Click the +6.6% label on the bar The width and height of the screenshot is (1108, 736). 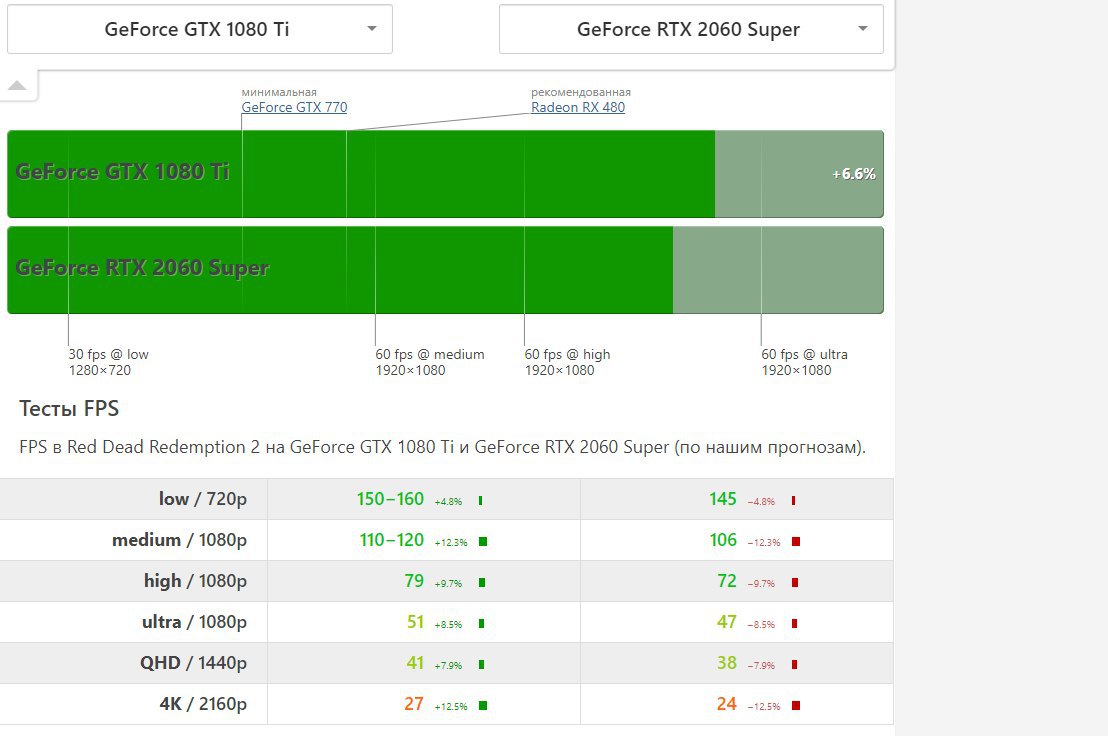[x=854, y=174]
